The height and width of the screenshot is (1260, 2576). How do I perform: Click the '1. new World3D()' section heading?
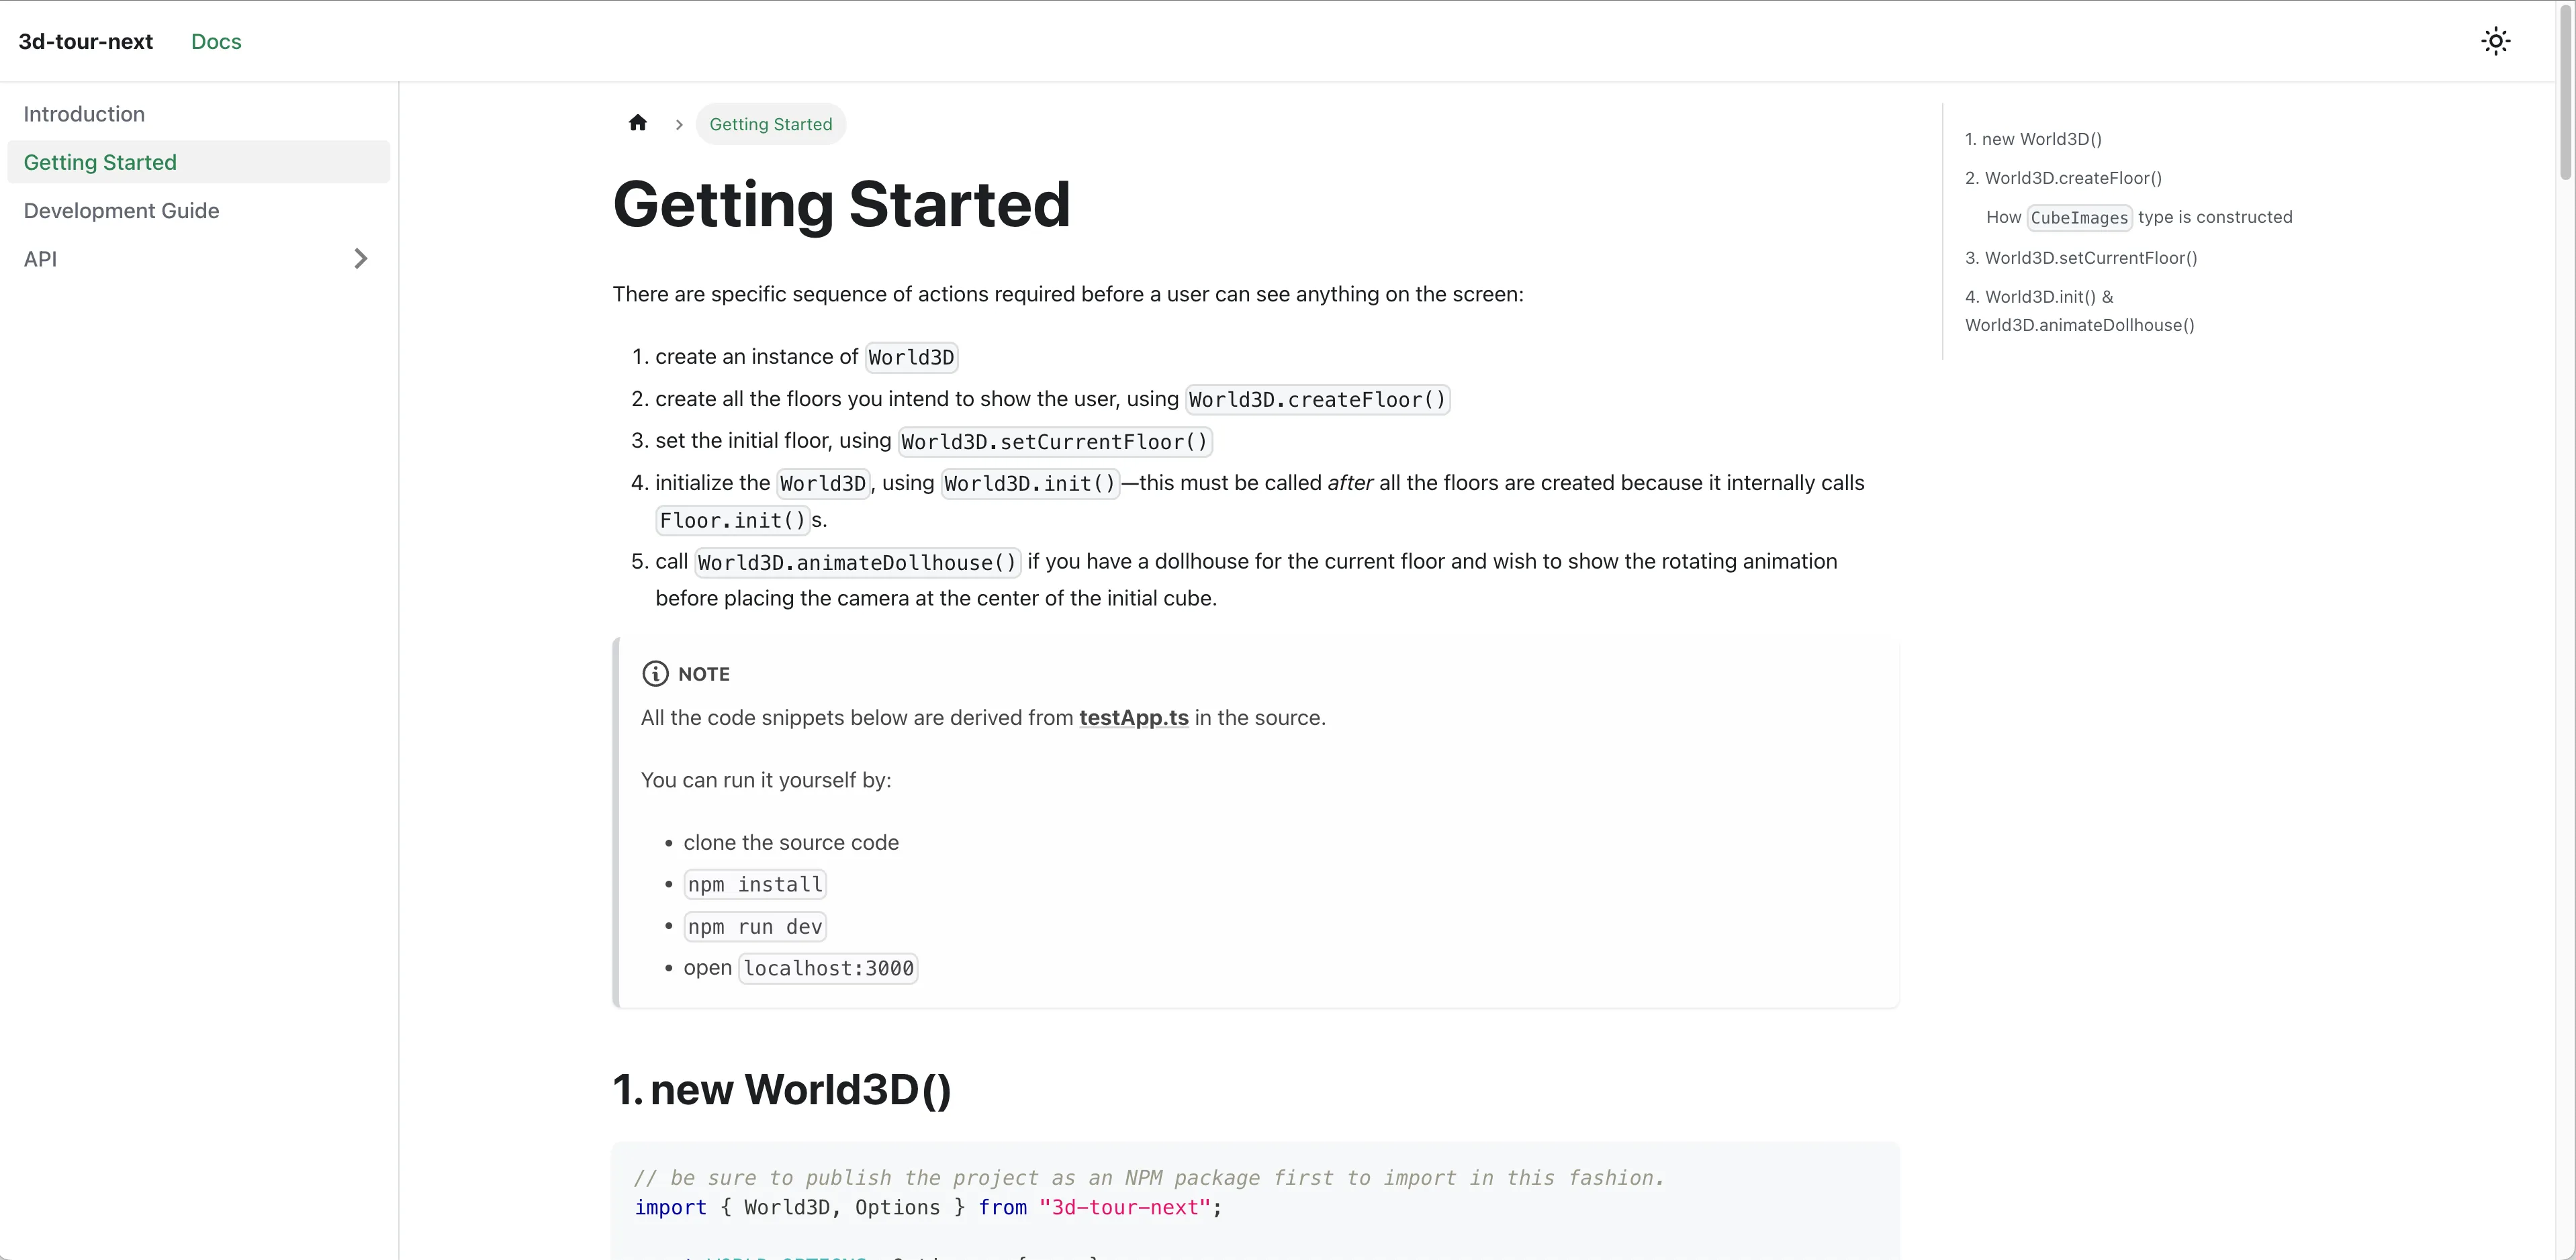[x=781, y=1090]
